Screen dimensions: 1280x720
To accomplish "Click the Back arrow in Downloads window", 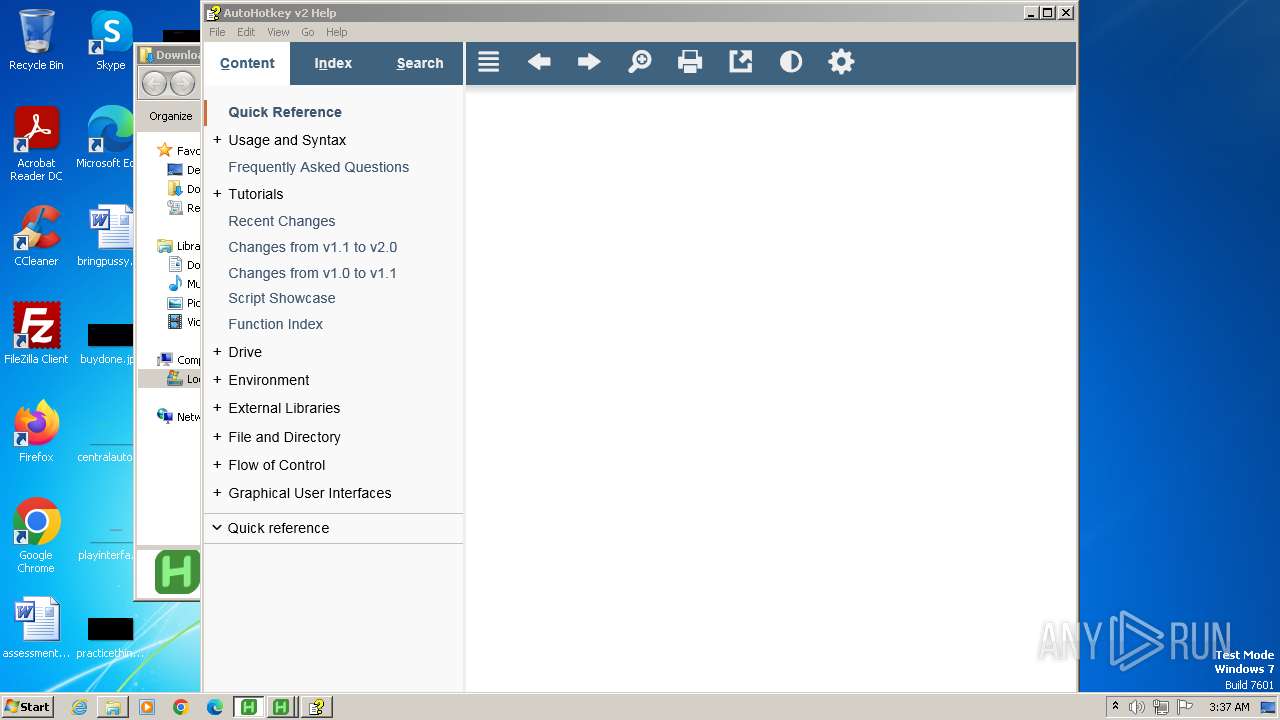I will coord(154,84).
